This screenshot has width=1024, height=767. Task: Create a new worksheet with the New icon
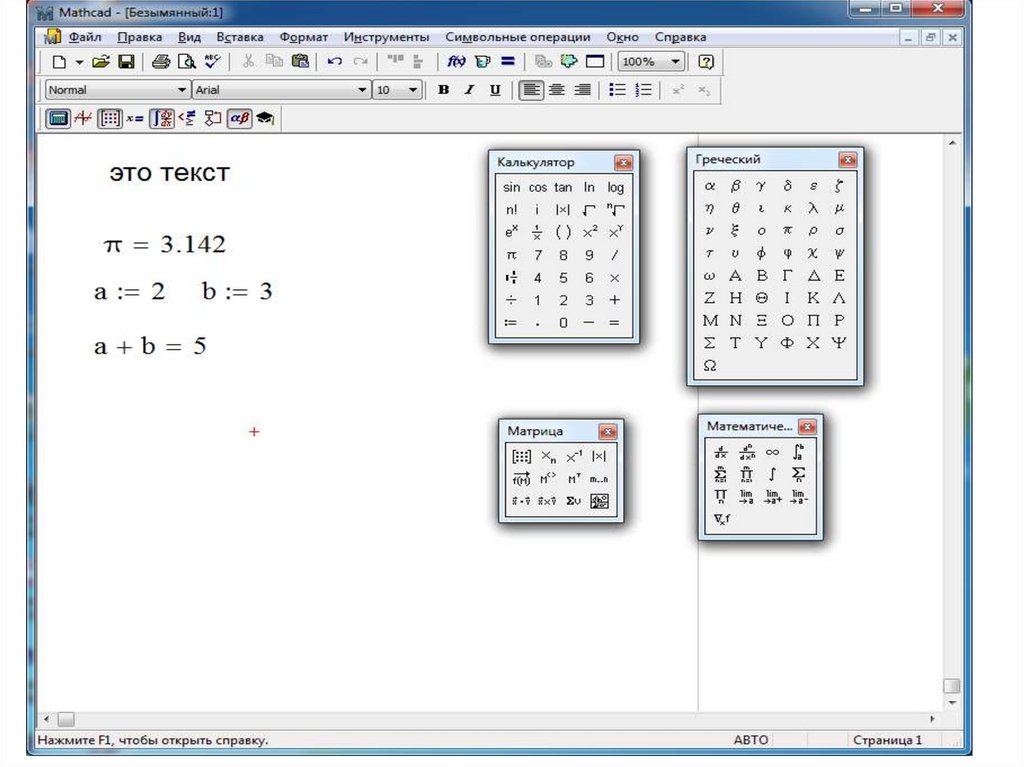point(59,62)
